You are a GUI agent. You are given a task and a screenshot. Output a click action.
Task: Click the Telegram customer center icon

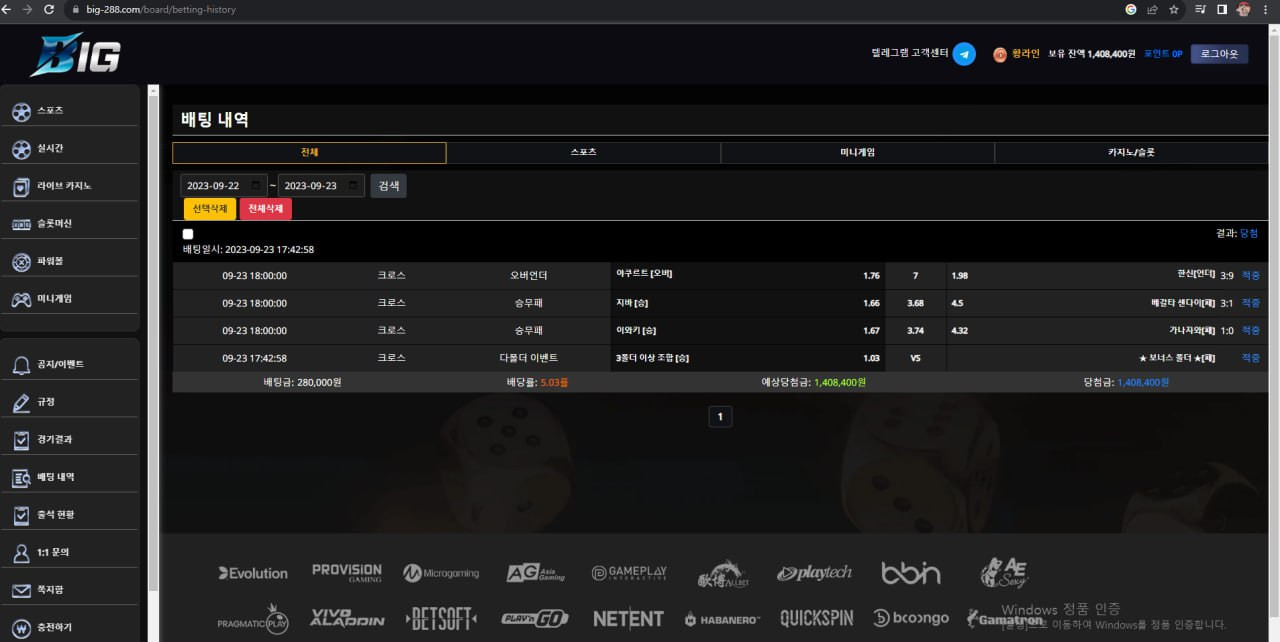click(964, 54)
